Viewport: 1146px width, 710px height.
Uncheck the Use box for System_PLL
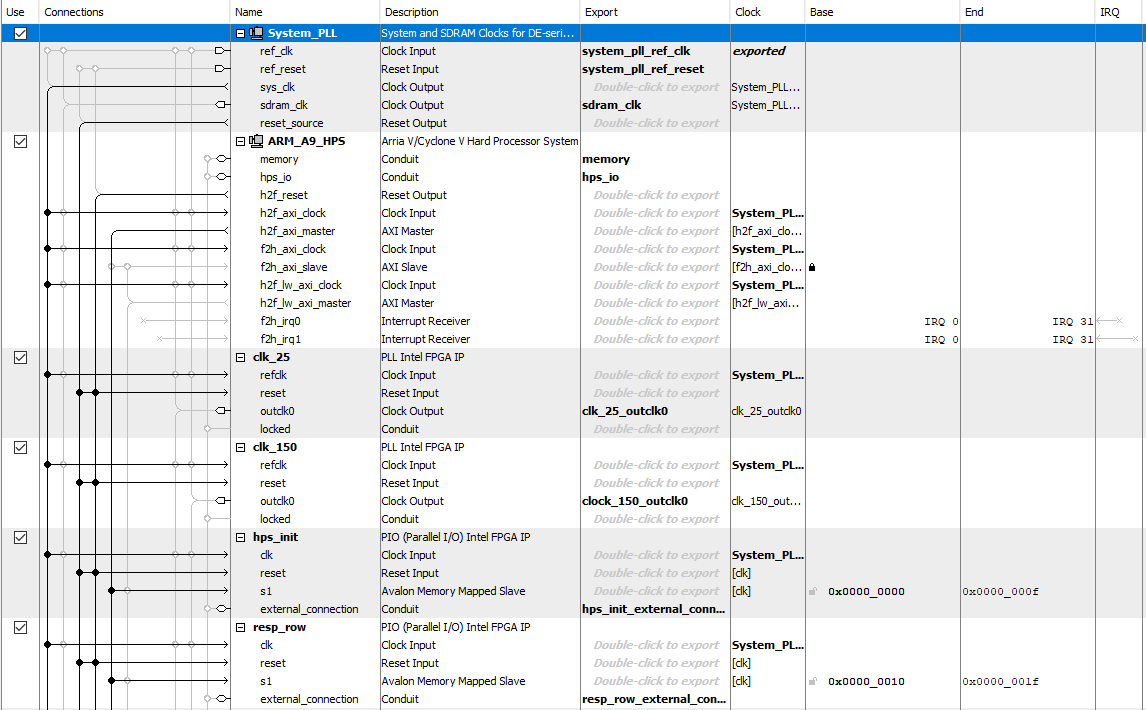coord(20,33)
